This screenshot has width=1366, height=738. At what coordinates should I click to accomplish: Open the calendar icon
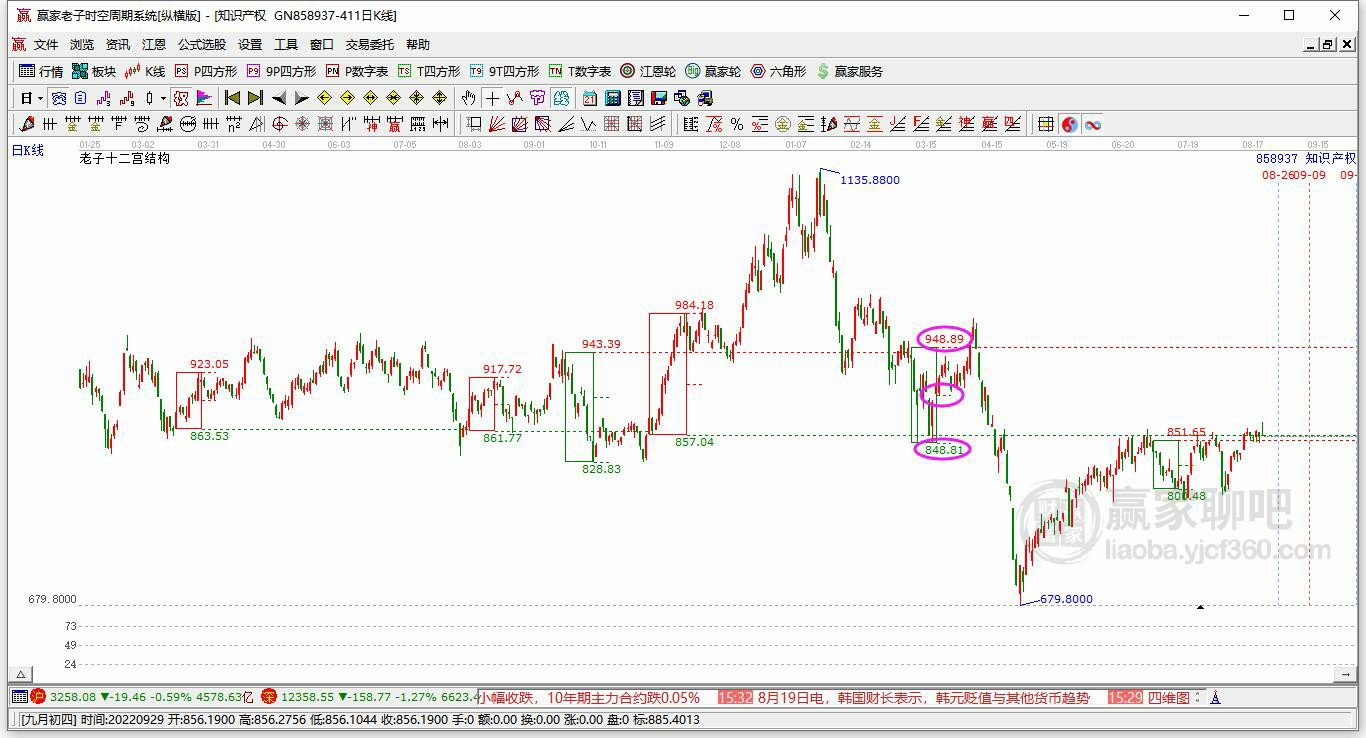coord(590,98)
